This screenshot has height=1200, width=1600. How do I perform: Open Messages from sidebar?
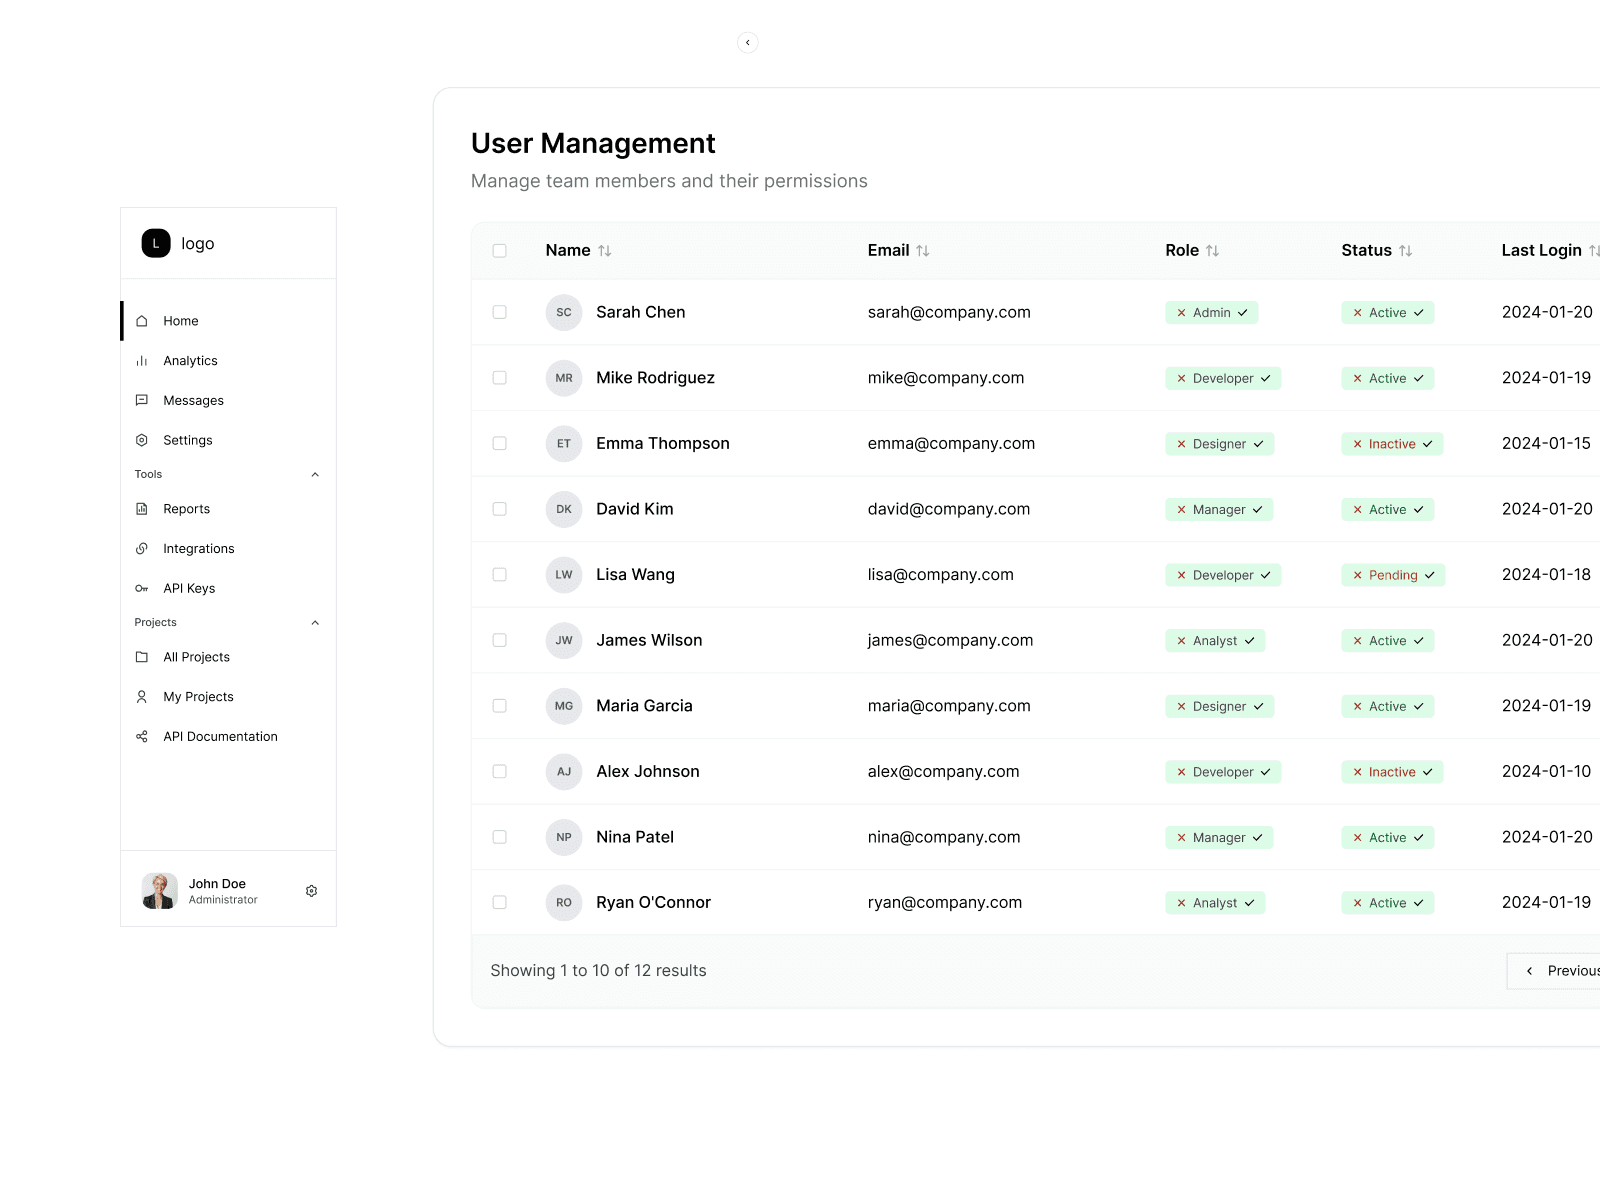[x=229, y=400]
